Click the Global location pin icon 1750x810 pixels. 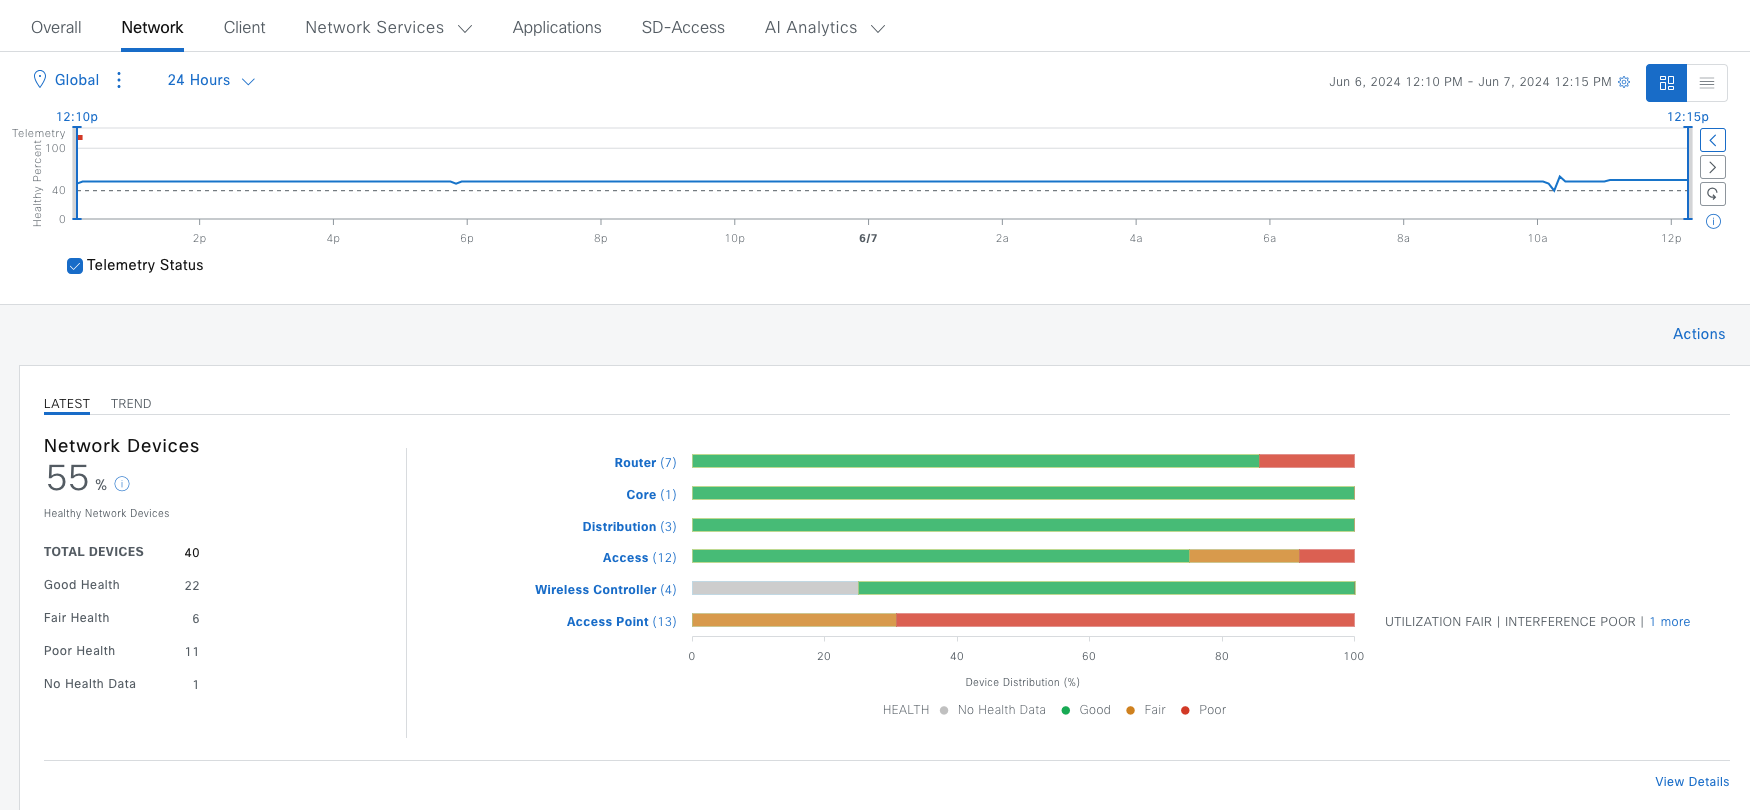point(40,79)
